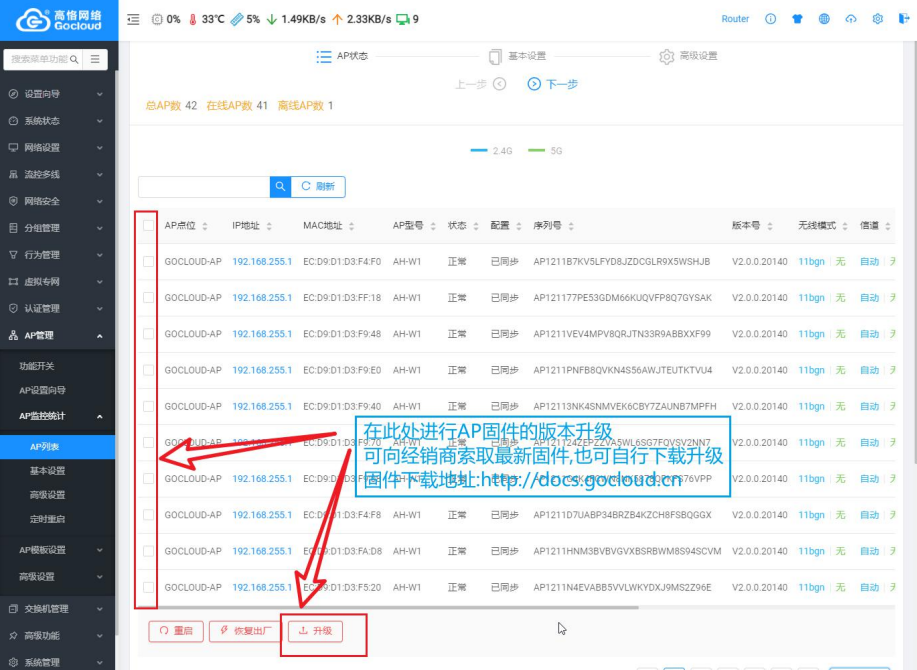Click the cloud upload icon
917x670 pixels.
(x=851, y=19)
